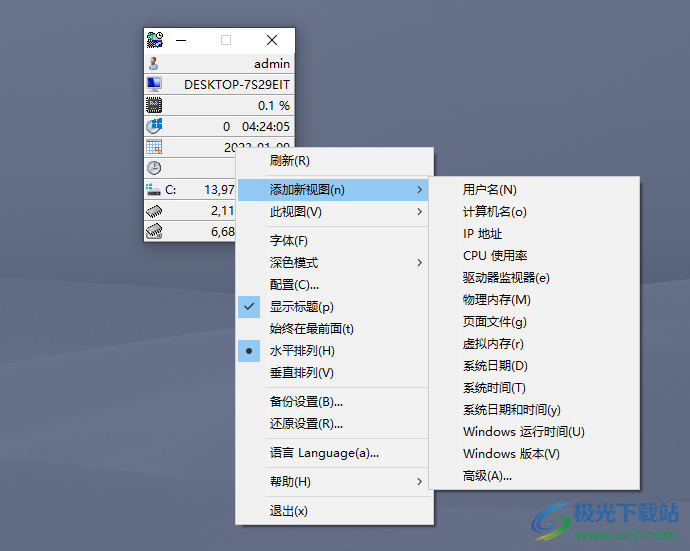The image size is (690, 551).
Task: Click the CPU chip icon beside 0.1 %
Action: (x=154, y=105)
